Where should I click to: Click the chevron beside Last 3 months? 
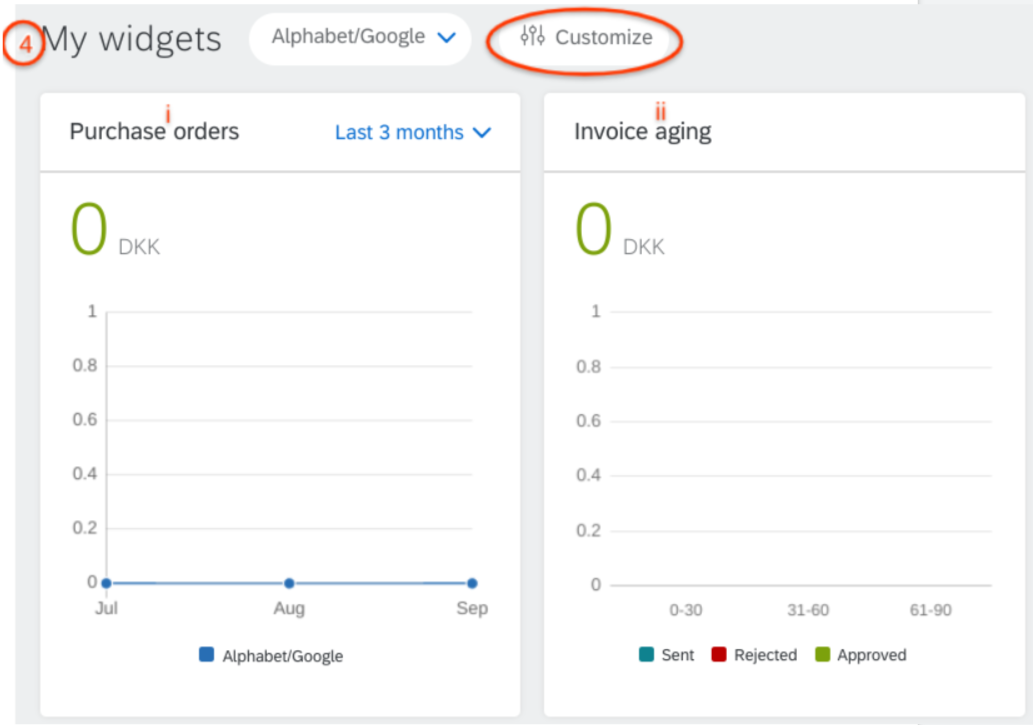(482, 133)
